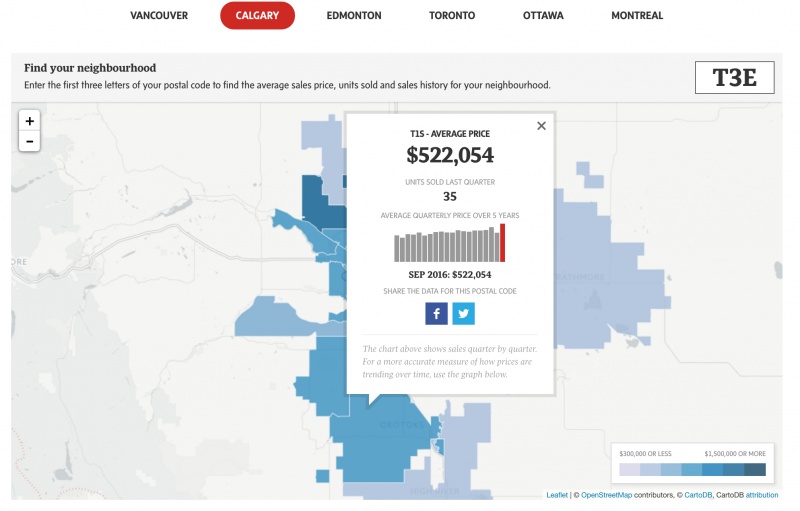Click the lightest swatch in price legend
Screen dimensions: 800x511
point(629,469)
